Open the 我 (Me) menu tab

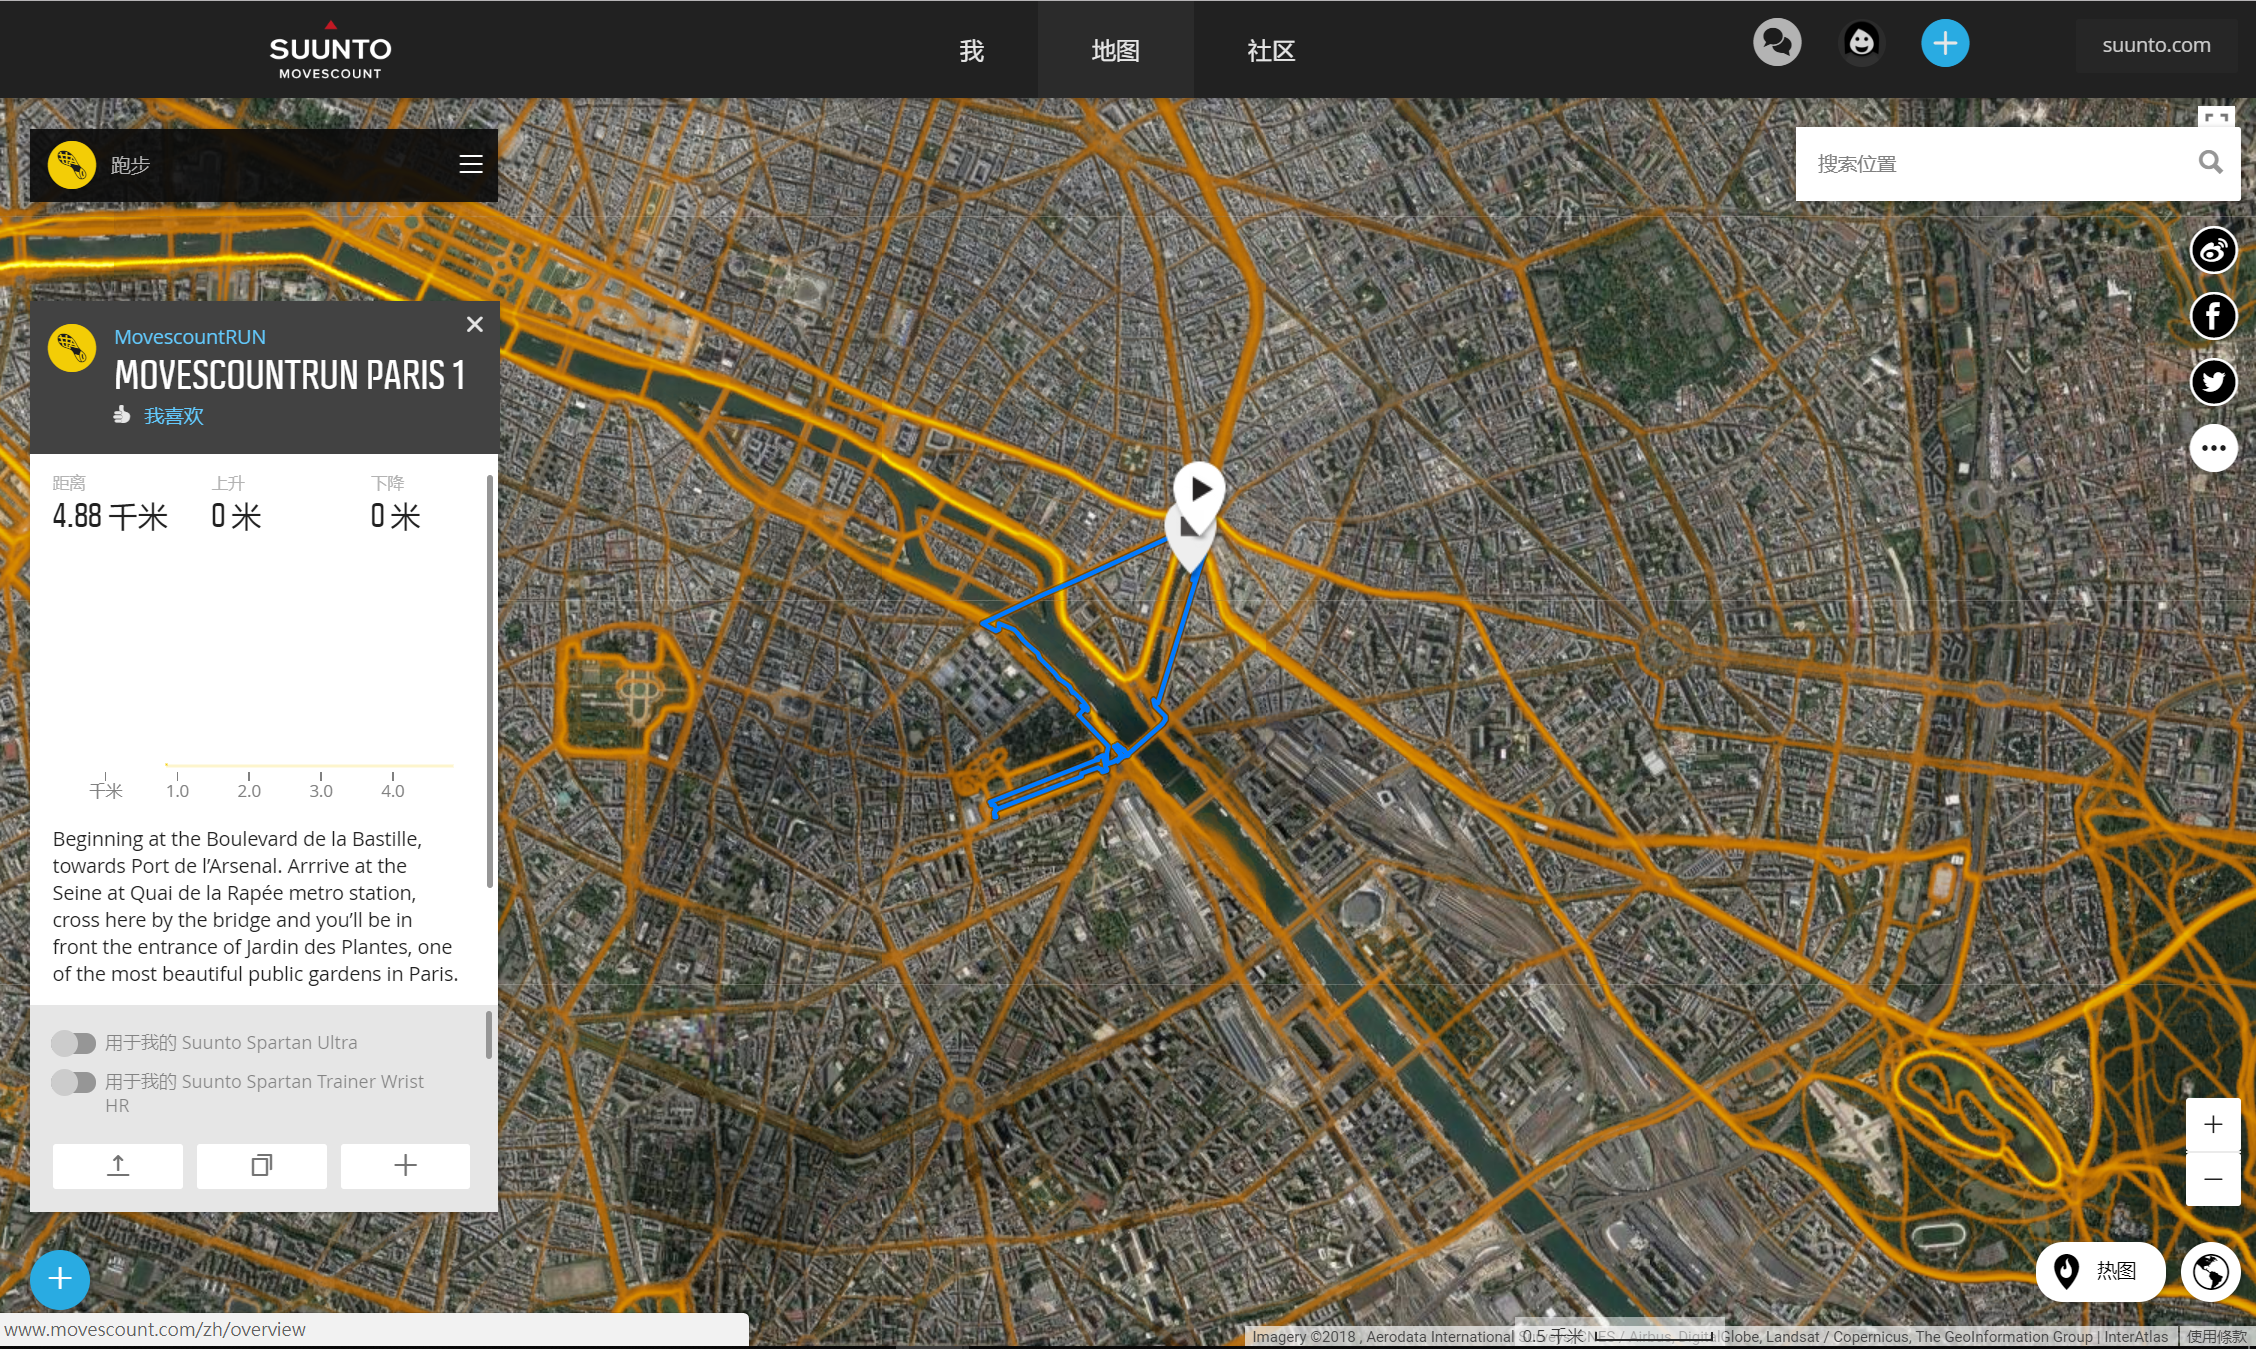(971, 50)
